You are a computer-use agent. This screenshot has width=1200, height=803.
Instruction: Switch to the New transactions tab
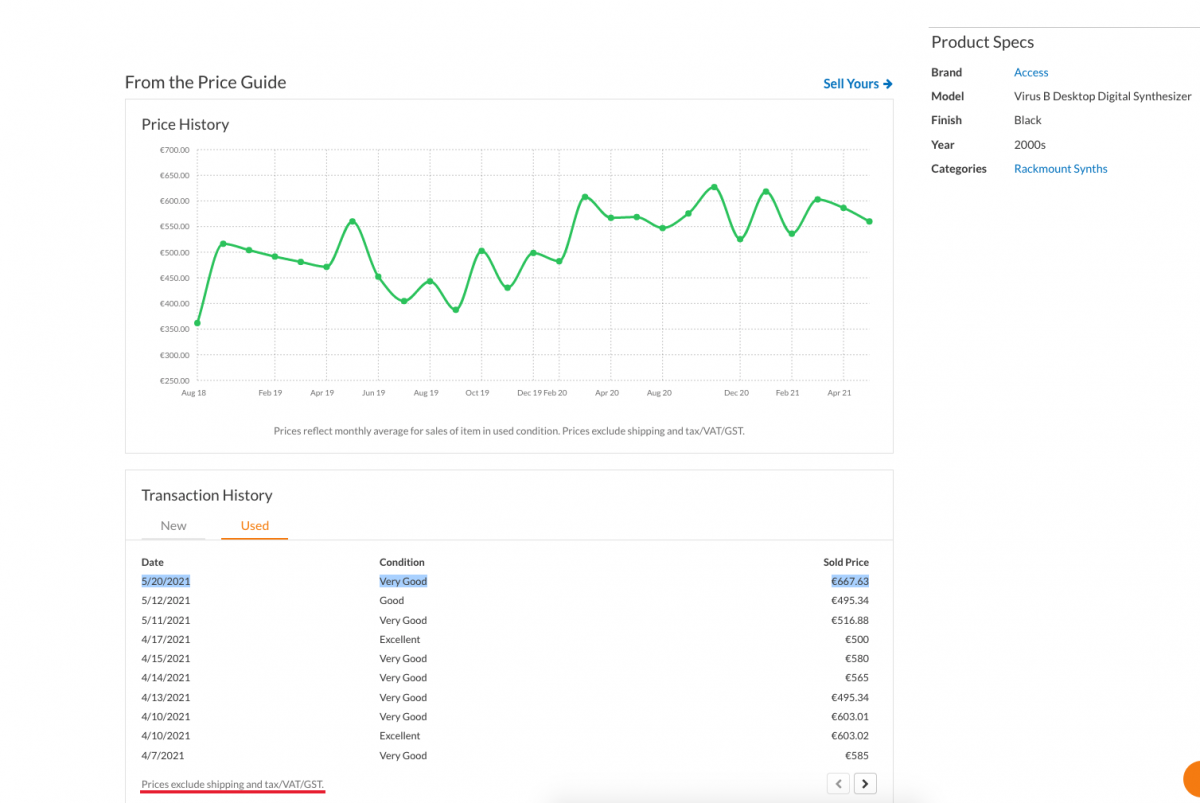pos(173,525)
